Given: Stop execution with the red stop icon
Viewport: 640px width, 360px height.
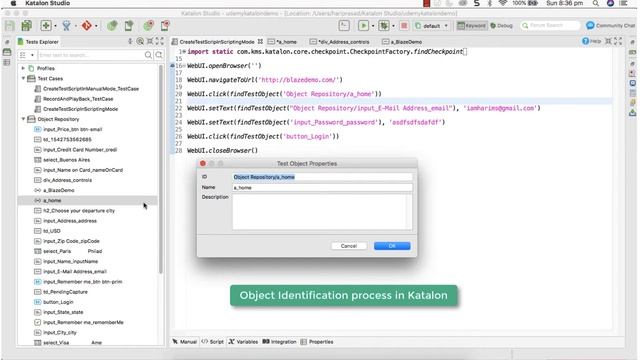Looking at the screenshot, I should tap(404, 26).
